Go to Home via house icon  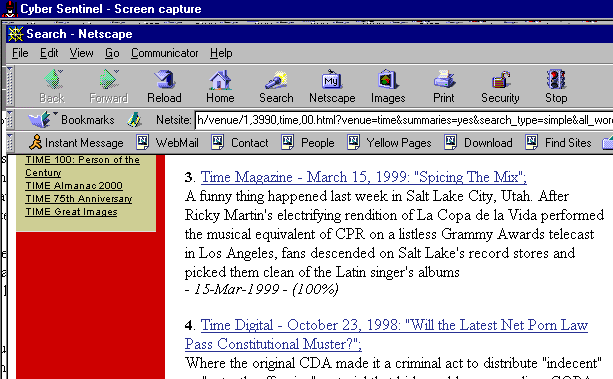coord(220,86)
